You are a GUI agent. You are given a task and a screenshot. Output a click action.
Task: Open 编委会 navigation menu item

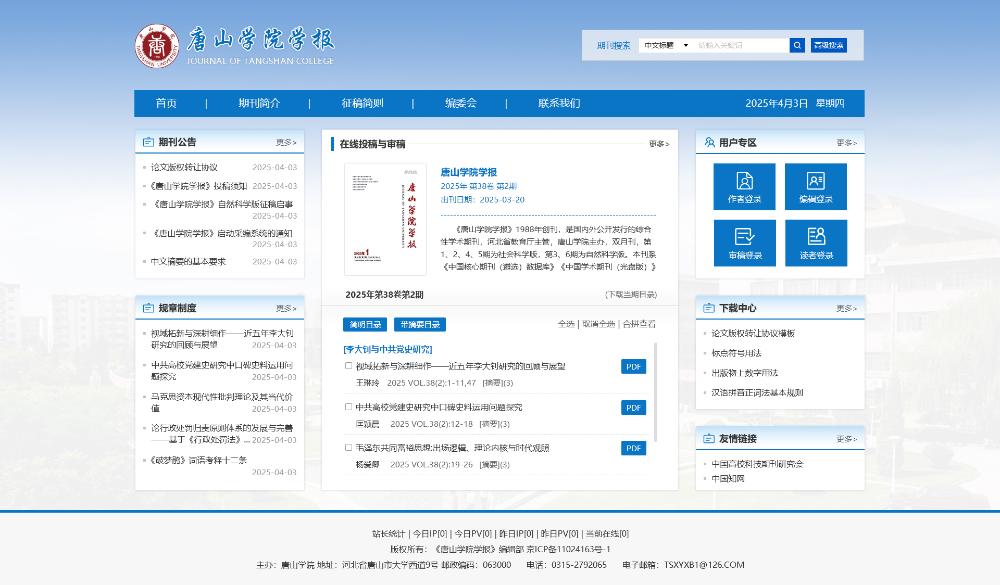click(461, 103)
